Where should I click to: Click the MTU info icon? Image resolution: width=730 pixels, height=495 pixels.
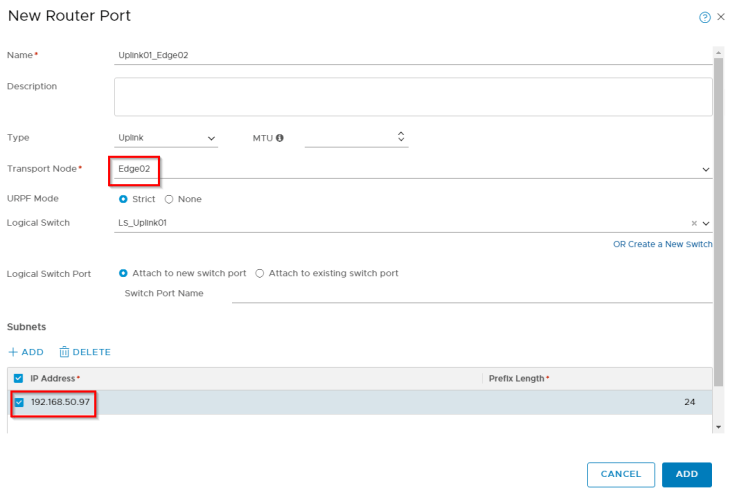pyautogui.click(x=279, y=138)
